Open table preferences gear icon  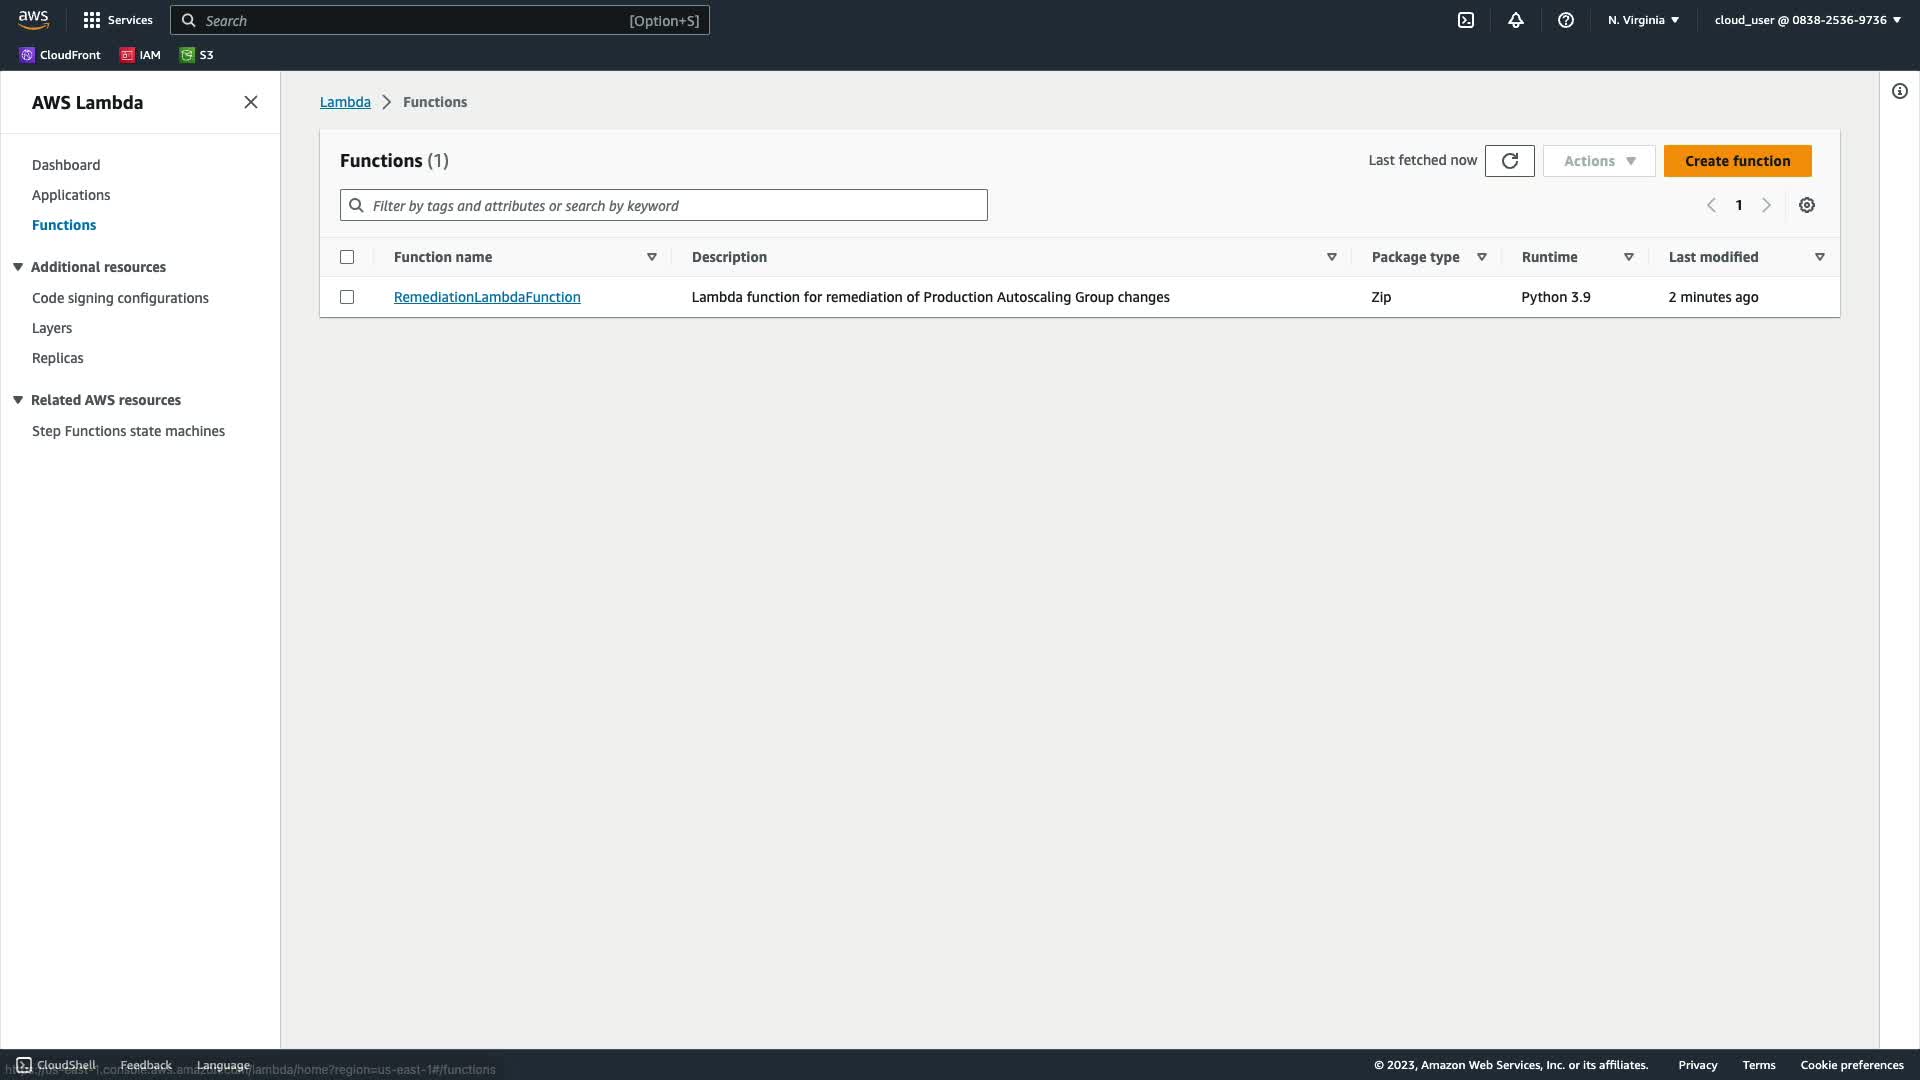(x=1807, y=205)
